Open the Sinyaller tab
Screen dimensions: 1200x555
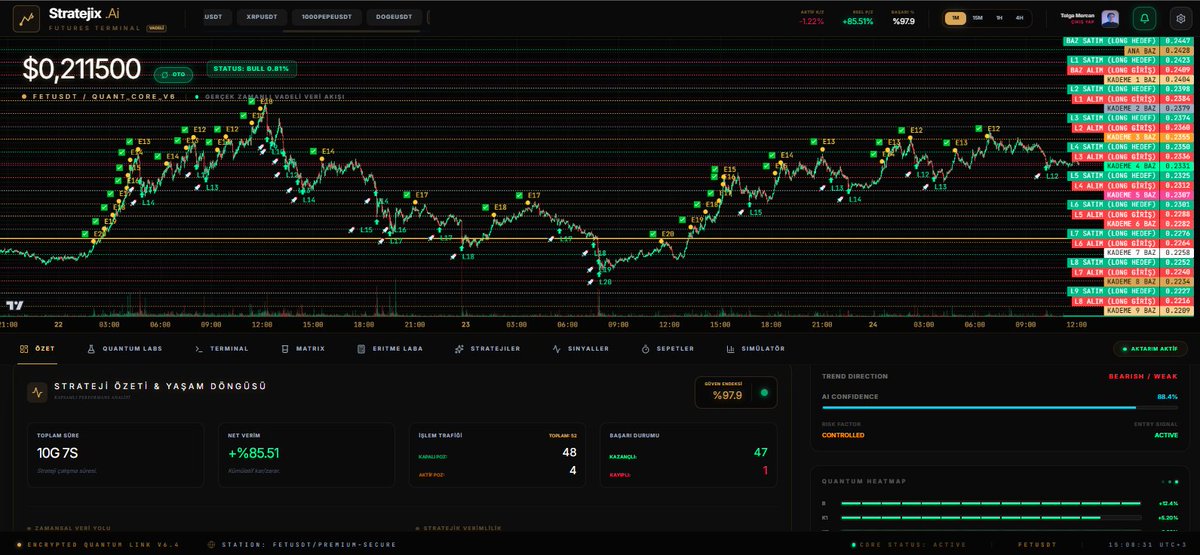pyautogui.click(x=582, y=349)
